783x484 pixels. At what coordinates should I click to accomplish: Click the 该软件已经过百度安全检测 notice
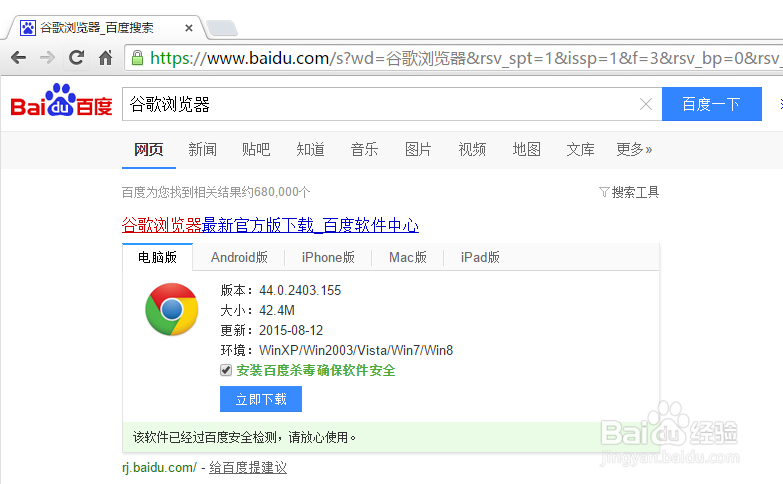pos(245,438)
